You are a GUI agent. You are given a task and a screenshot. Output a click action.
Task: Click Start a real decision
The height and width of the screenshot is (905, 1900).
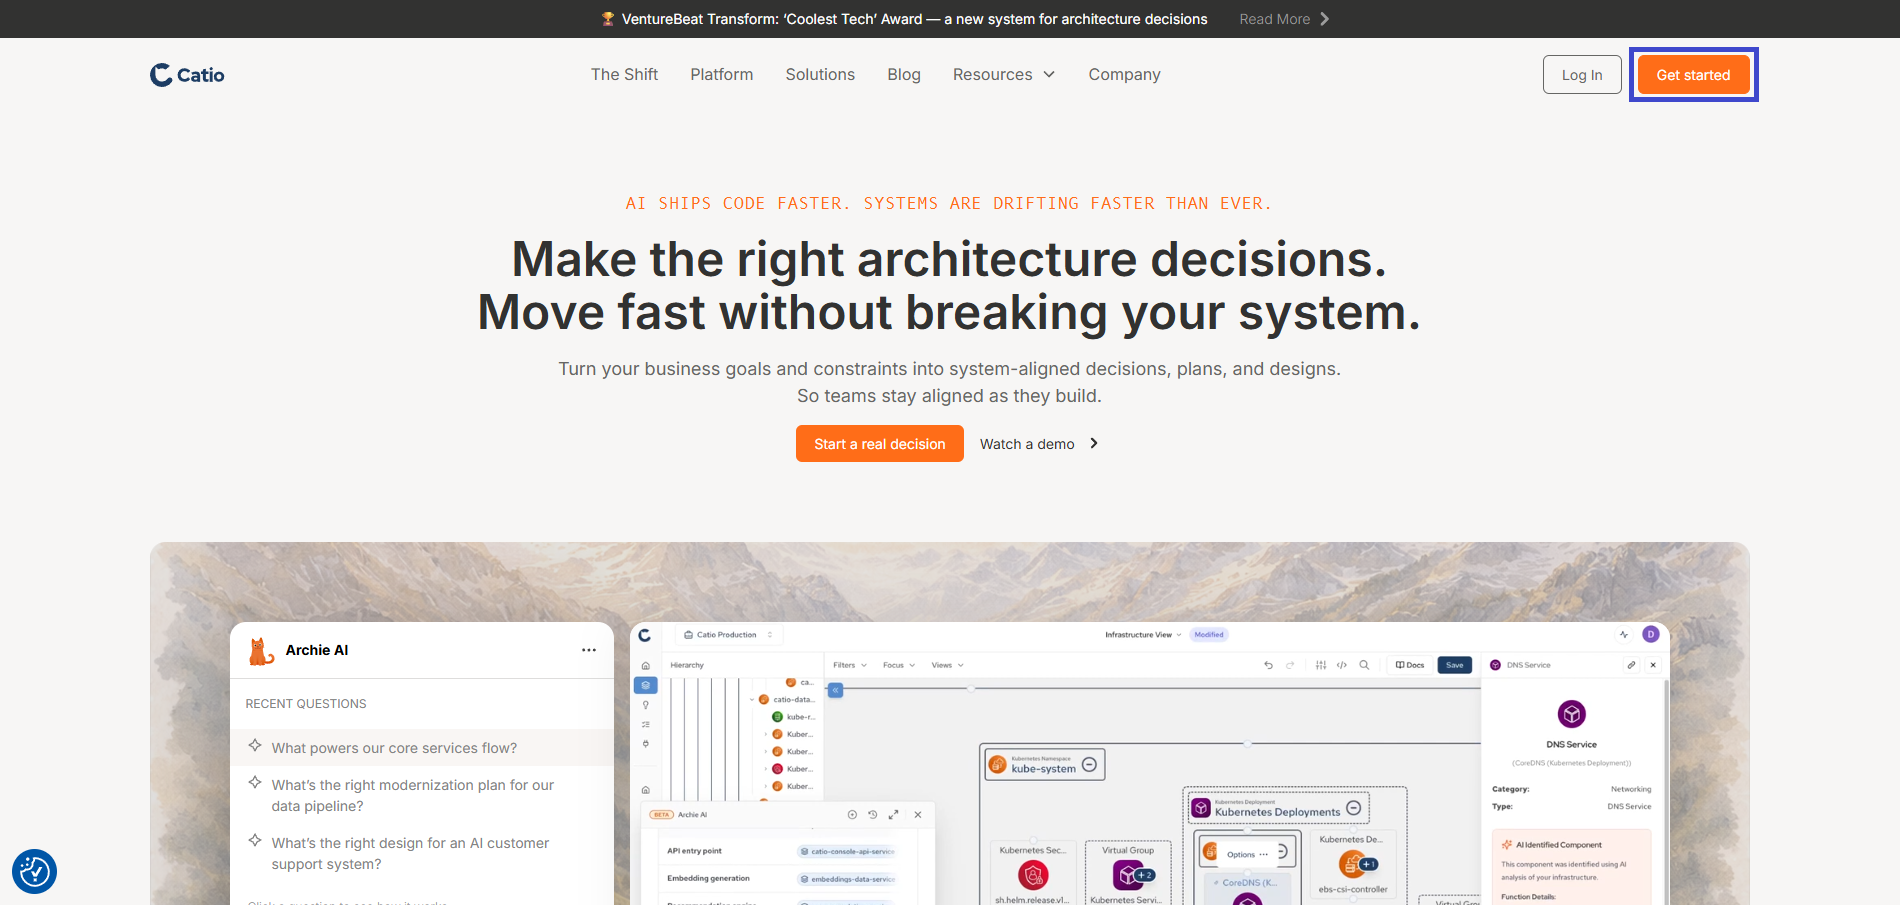click(880, 444)
